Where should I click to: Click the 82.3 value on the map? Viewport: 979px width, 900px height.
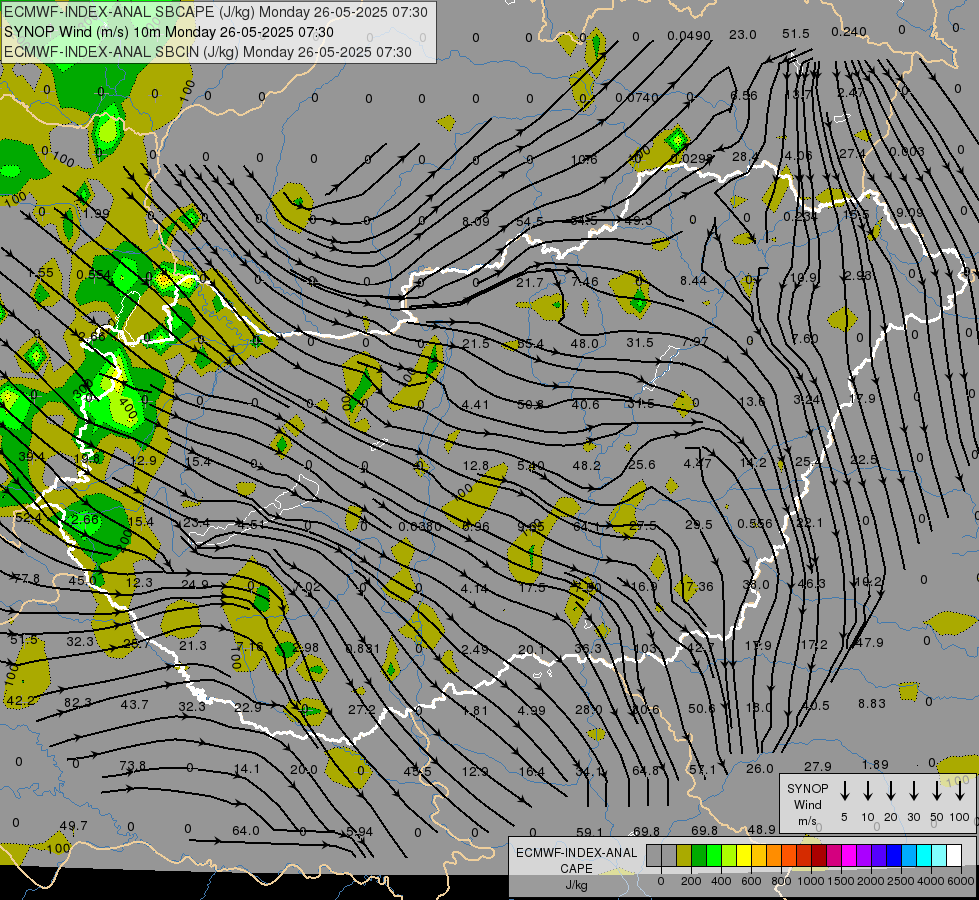click(x=77, y=703)
